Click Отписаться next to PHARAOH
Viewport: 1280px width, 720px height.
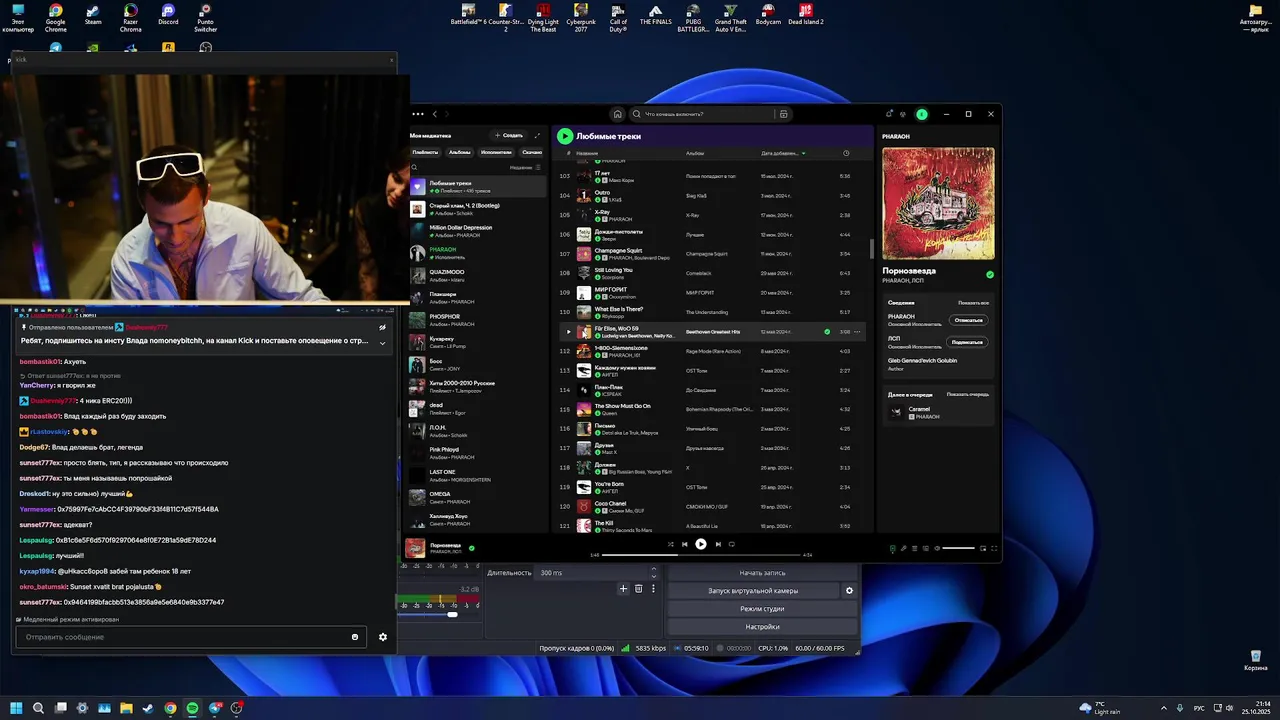pyautogui.click(x=968, y=320)
